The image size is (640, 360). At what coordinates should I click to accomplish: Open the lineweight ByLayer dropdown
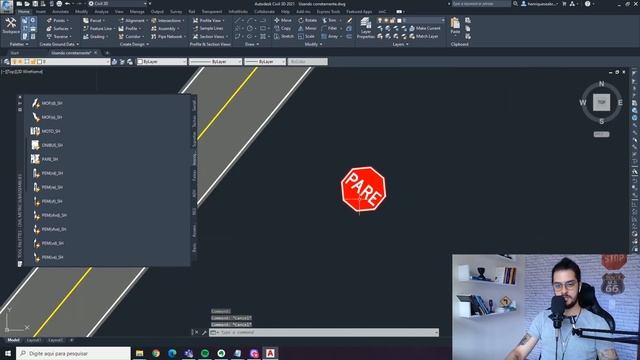pyautogui.click(x=265, y=62)
